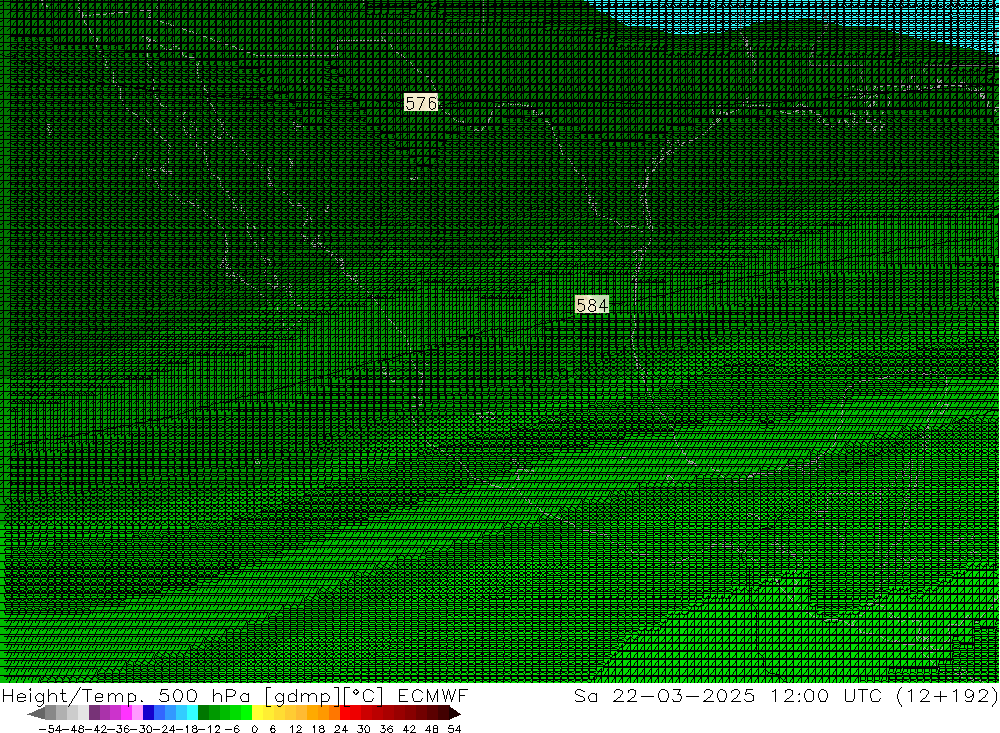Image resolution: width=1000 pixels, height=733 pixels.
Task: Click the cyan cold-air region on the map
Action: tap(829, 13)
